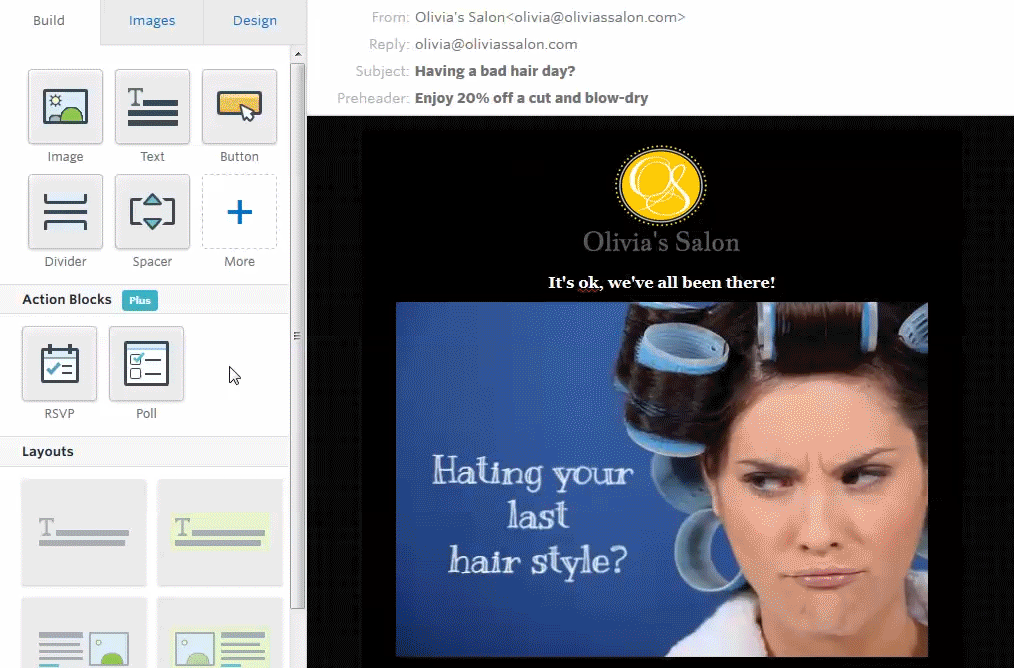
Task: Choose the image-left text-right layout
Action: [220, 633]
